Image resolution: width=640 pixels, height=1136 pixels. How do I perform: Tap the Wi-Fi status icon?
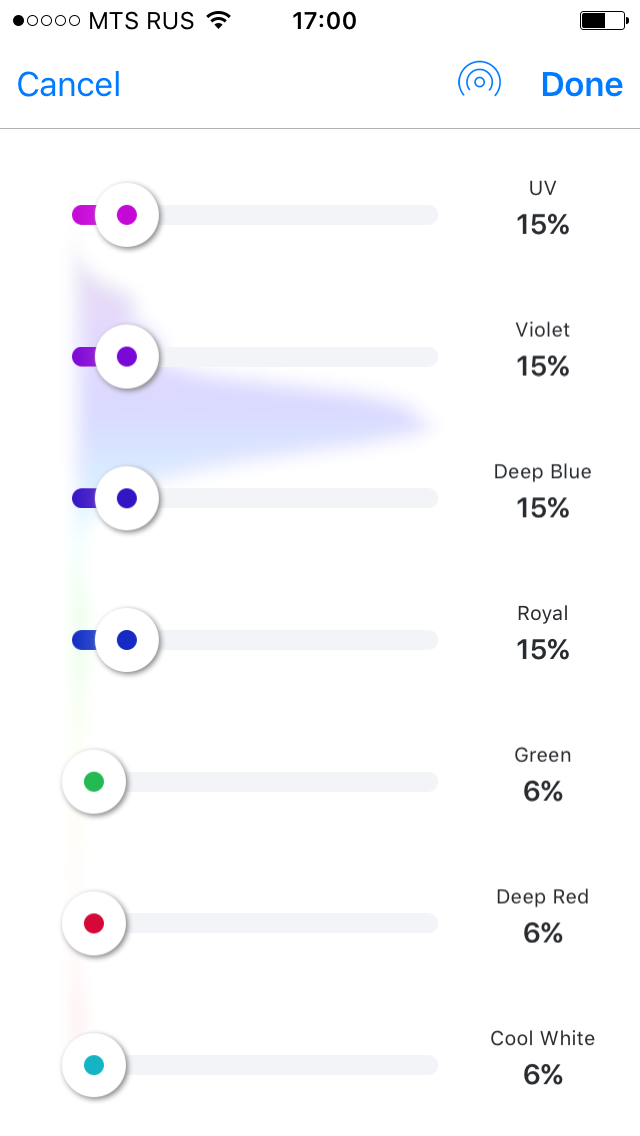[x=217, y=20]
